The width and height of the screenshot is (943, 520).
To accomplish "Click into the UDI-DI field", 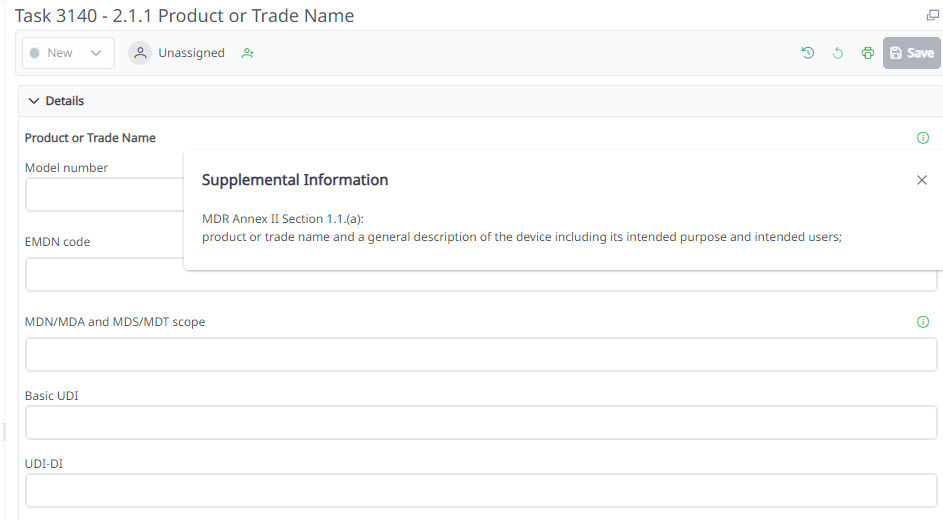I will coord(480,490).
